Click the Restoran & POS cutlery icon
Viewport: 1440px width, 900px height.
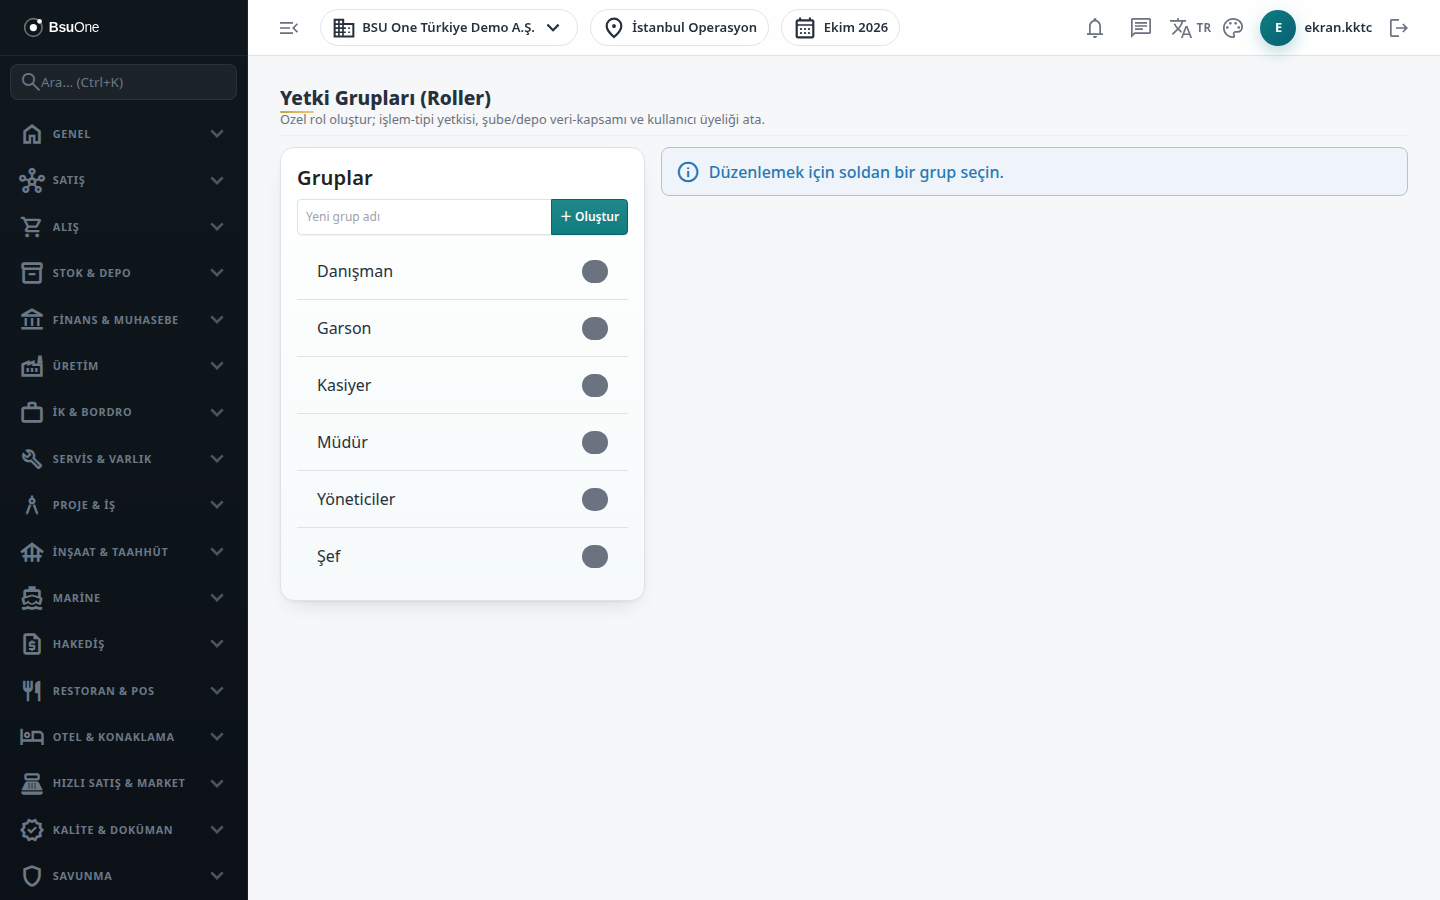pos(32,691)
